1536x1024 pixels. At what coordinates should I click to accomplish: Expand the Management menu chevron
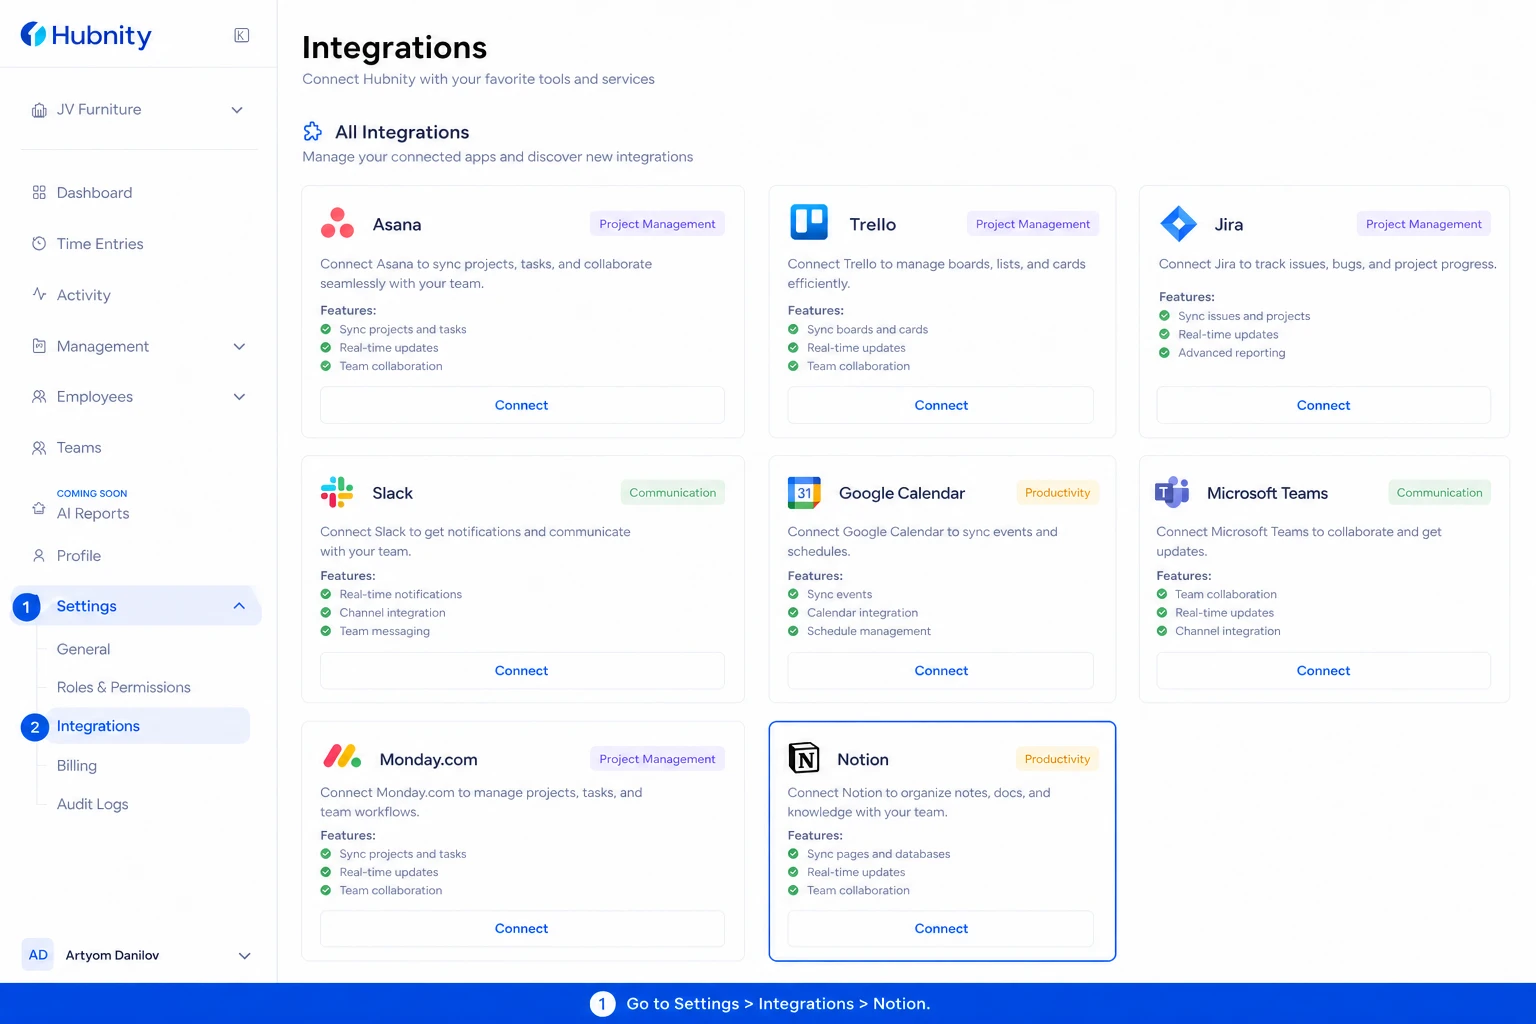tap(239, 346)
